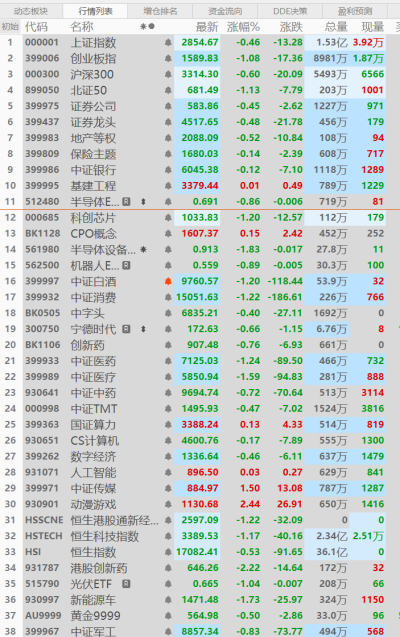The width and height of the screenshot is (400, 637).
Task: Select the 沪深300 row
Action: (x=193, y=74)
